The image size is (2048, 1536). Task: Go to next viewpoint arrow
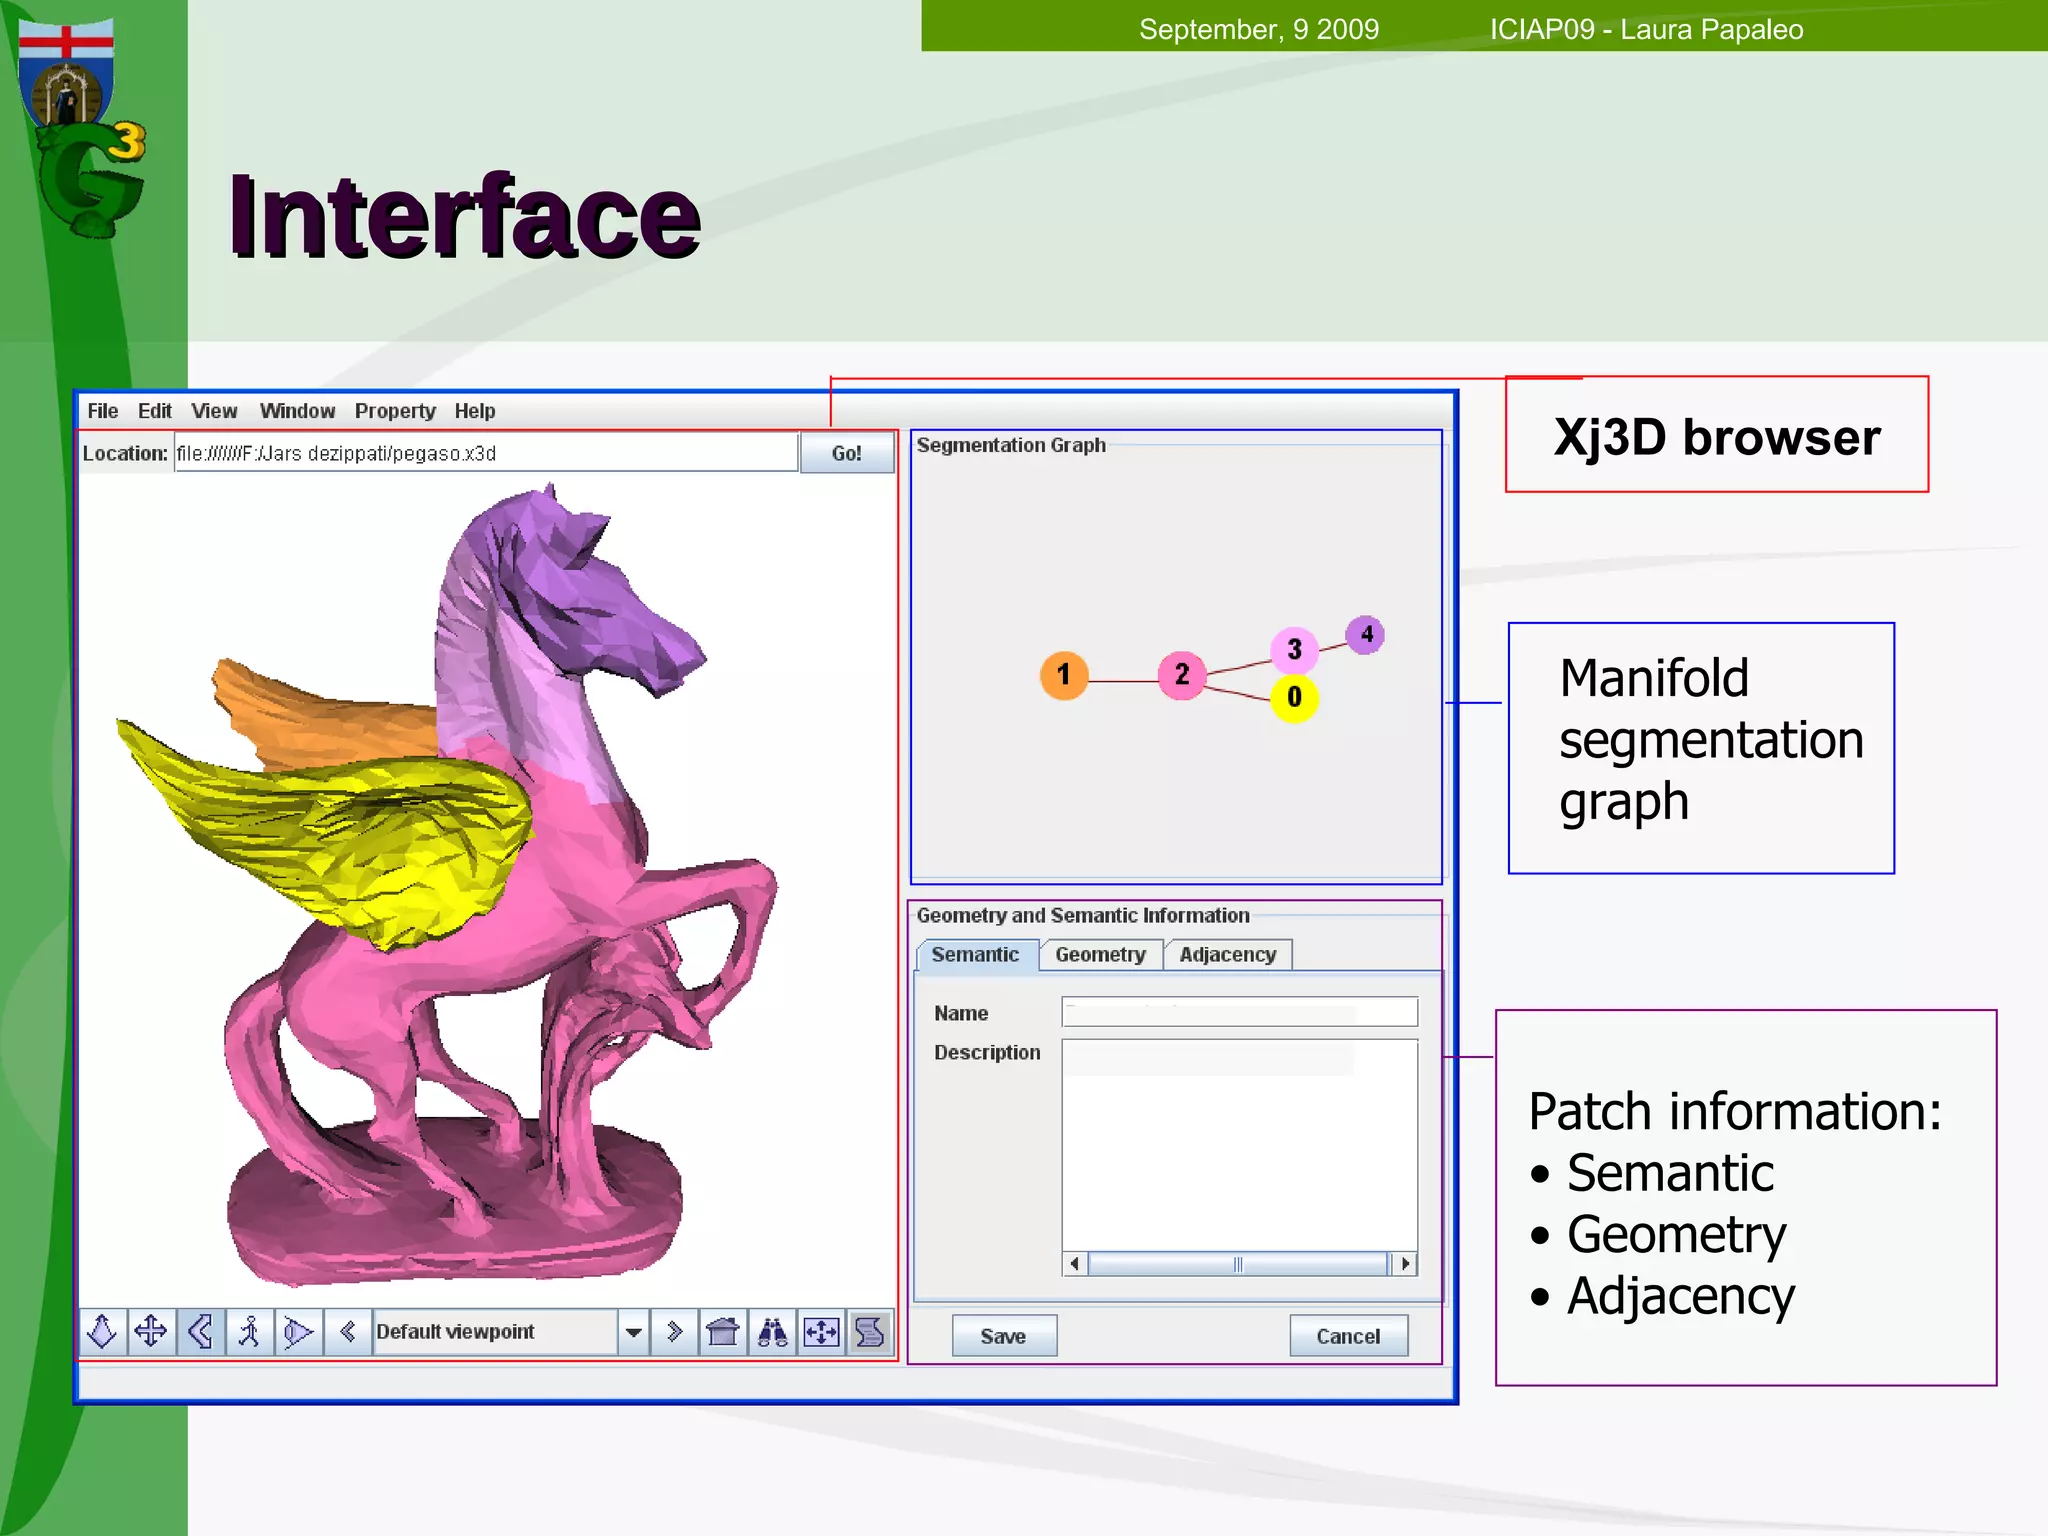click(674, 1332)
